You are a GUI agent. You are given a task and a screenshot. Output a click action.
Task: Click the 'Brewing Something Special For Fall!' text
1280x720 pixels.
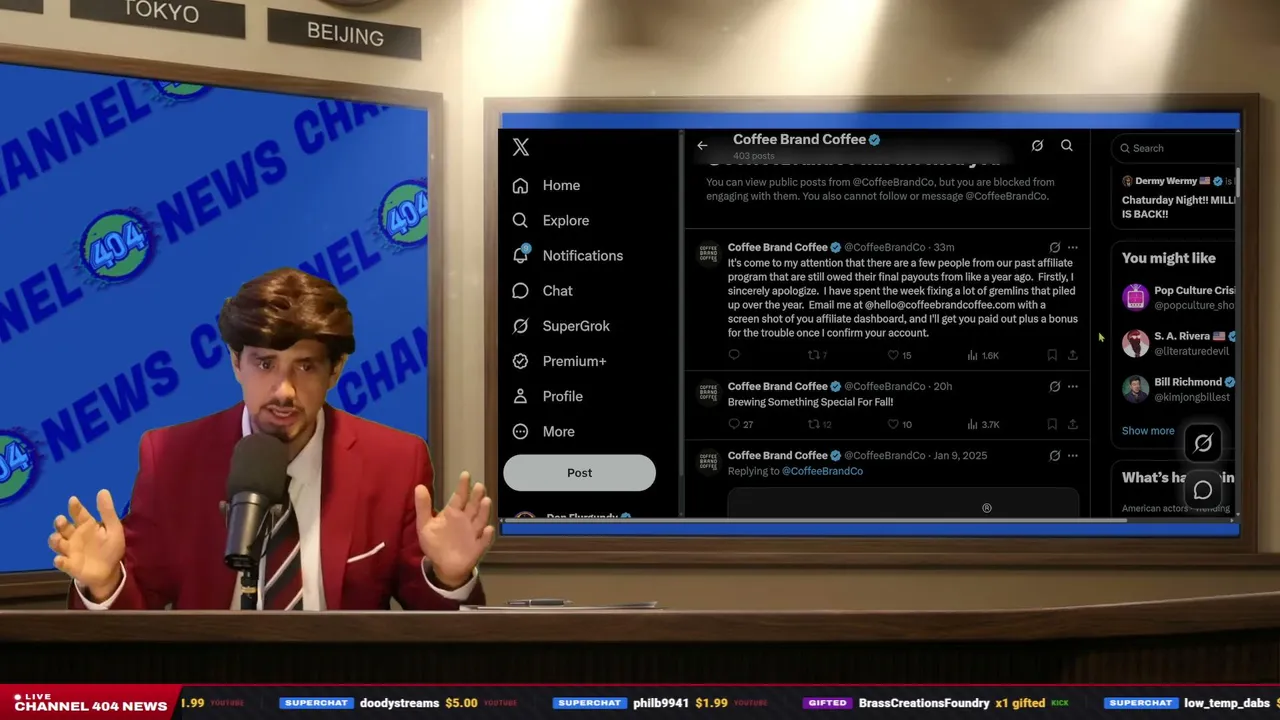pyautogui.click(x=810, y=402)
